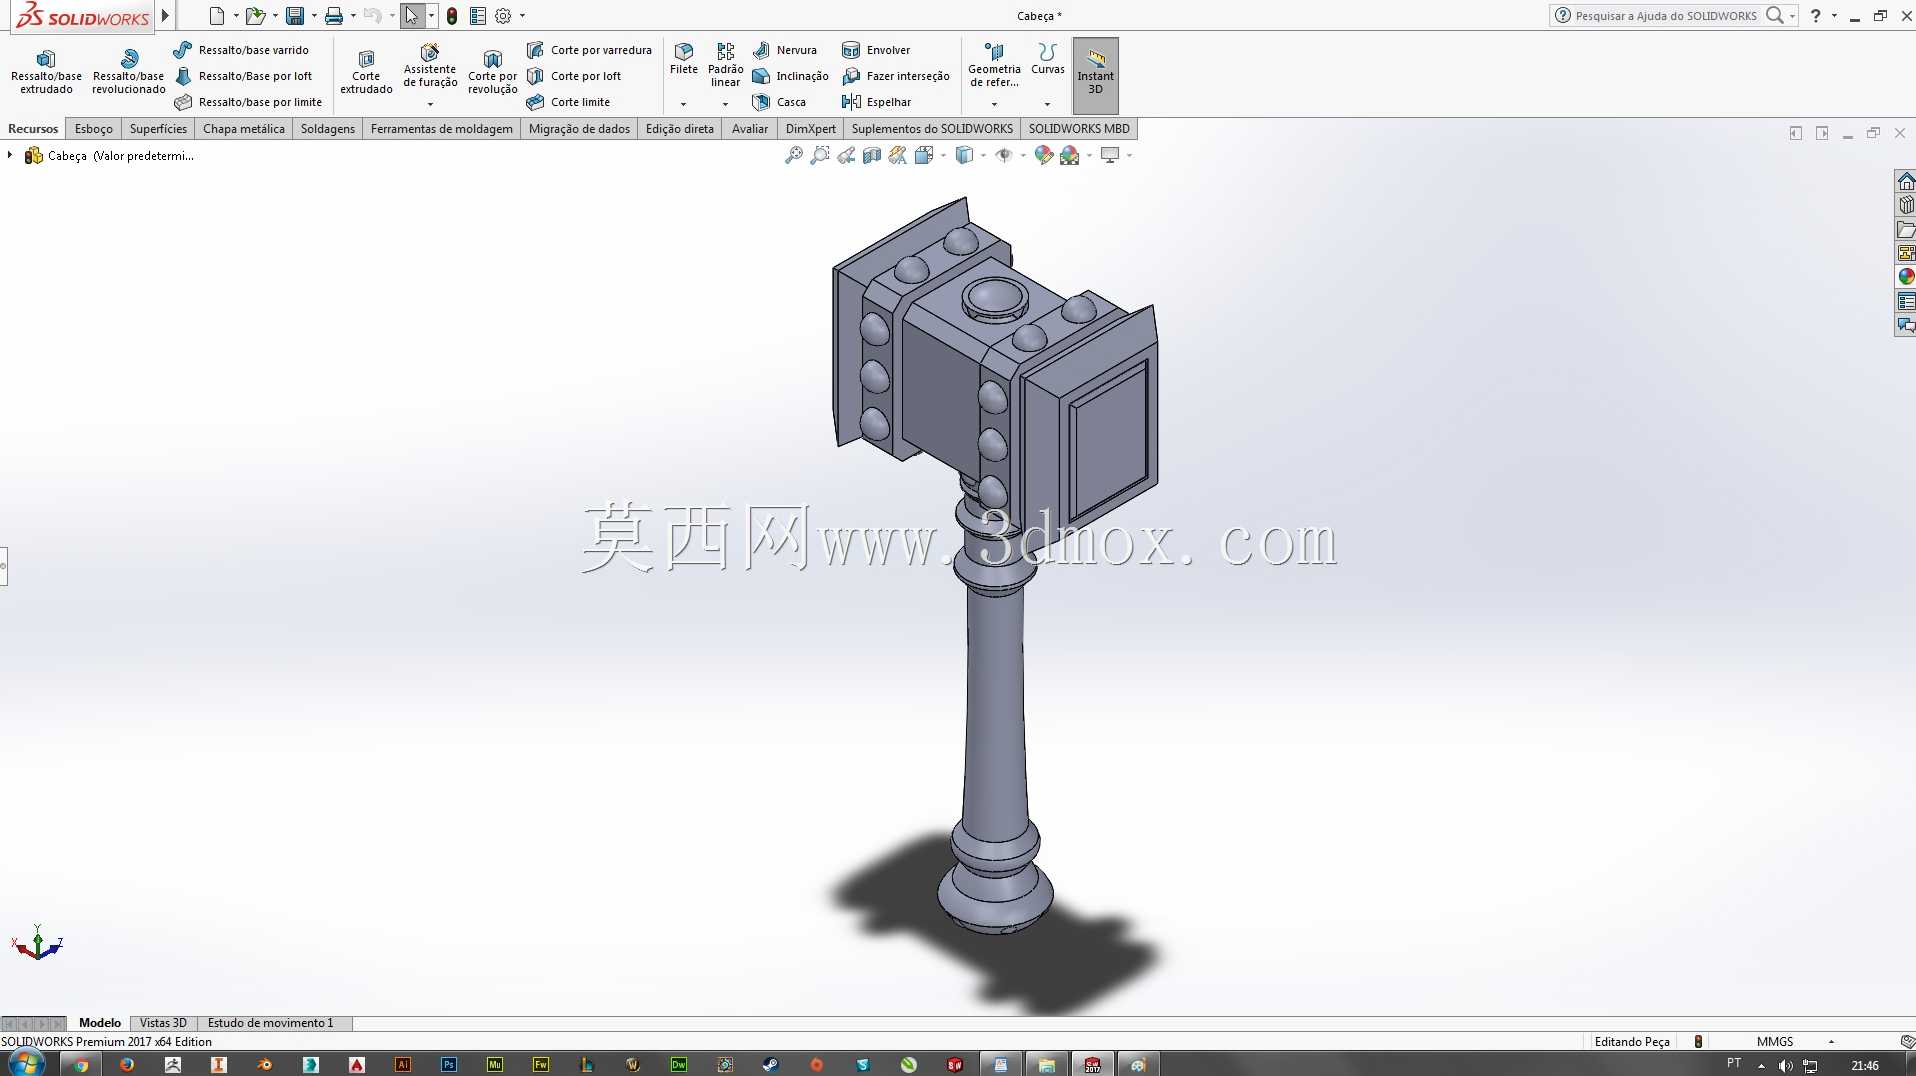This screenshot has height=1076, width=1916.
Task: Choose Corte por varredura
Action: pos(589,50)
